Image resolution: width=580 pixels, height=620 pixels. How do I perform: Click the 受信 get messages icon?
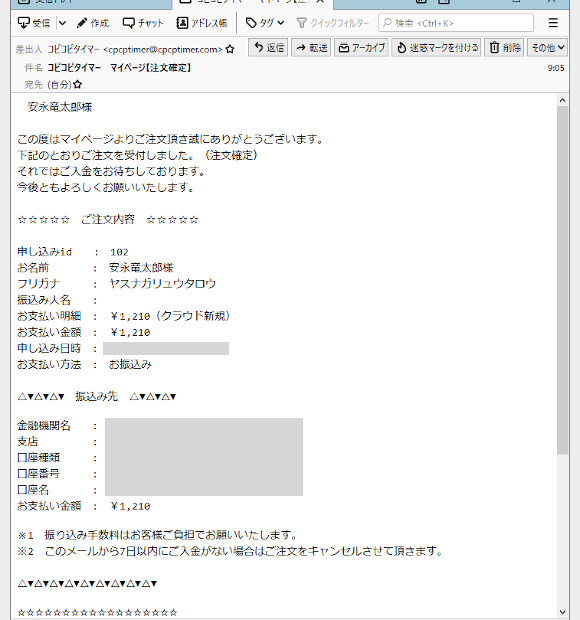point(24,23)
